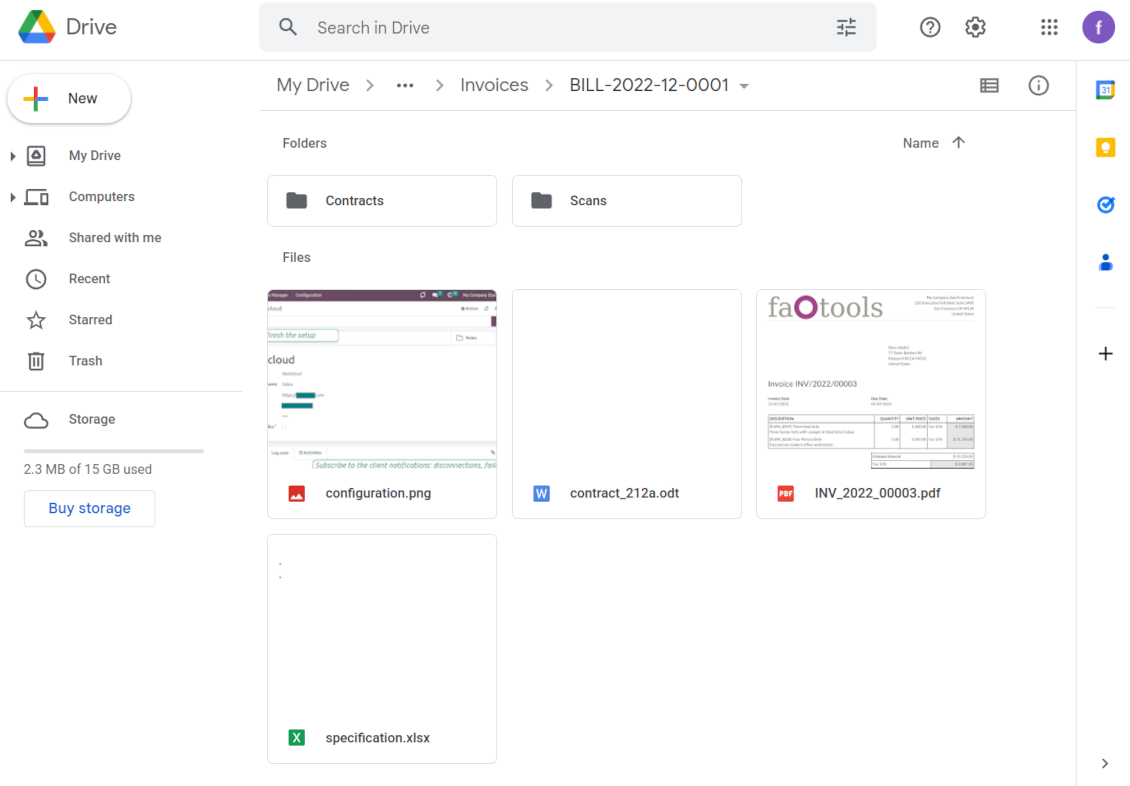Click the Trash bin icon
Image resolution: width=1130 pixels, height=786 pixels.
tap(36, 361)
